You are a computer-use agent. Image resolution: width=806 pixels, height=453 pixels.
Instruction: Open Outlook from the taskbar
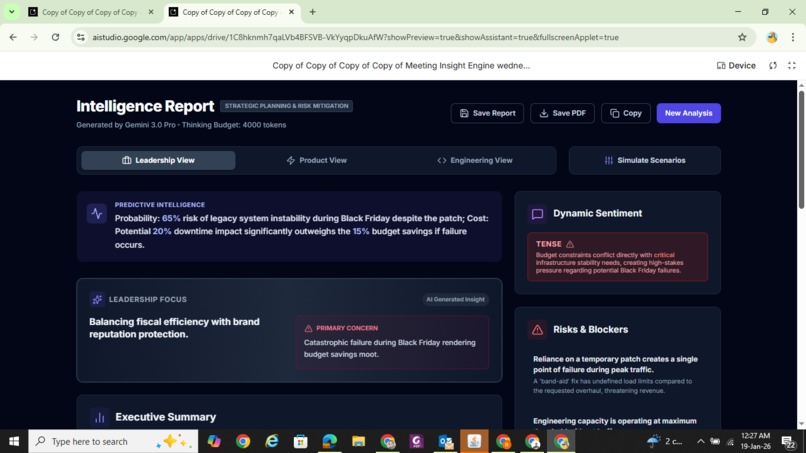click(x=445, y=441)
